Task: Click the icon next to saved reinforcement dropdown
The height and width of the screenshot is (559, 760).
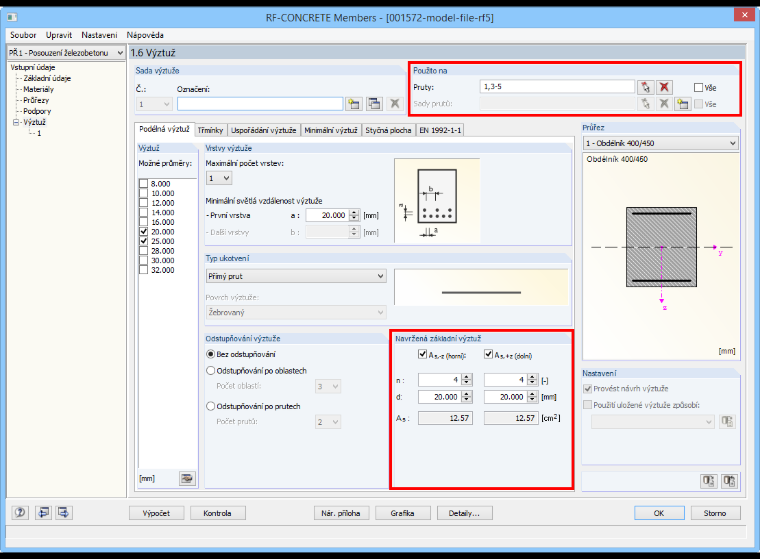Action: click(728, 421)
